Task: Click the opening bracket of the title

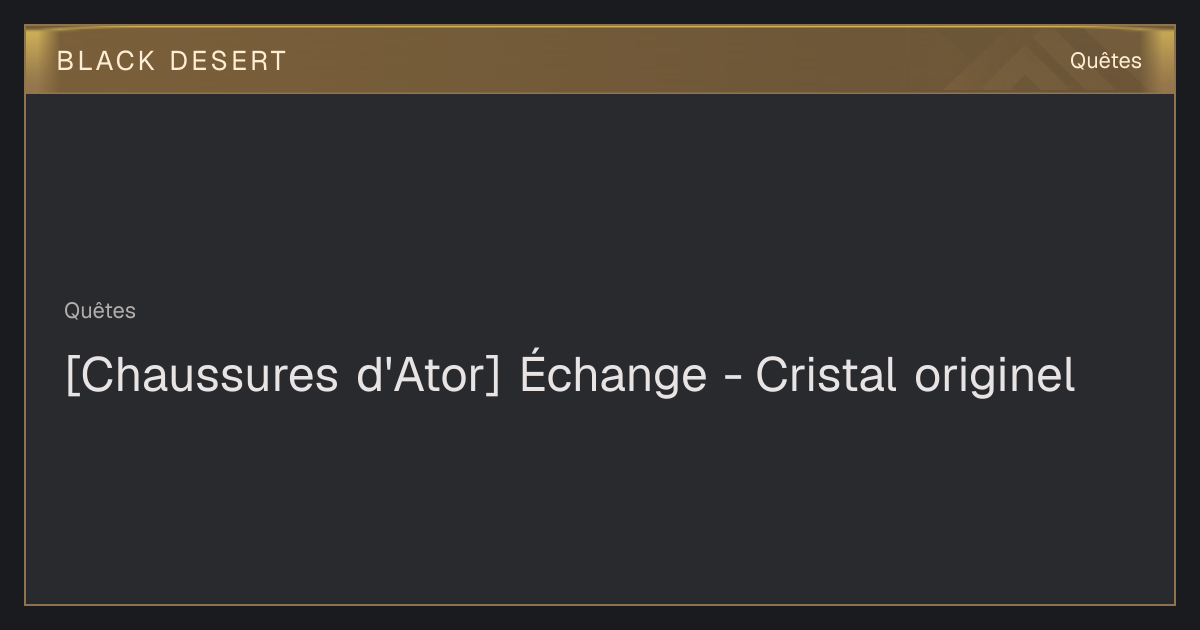Action: pos(71,376)
